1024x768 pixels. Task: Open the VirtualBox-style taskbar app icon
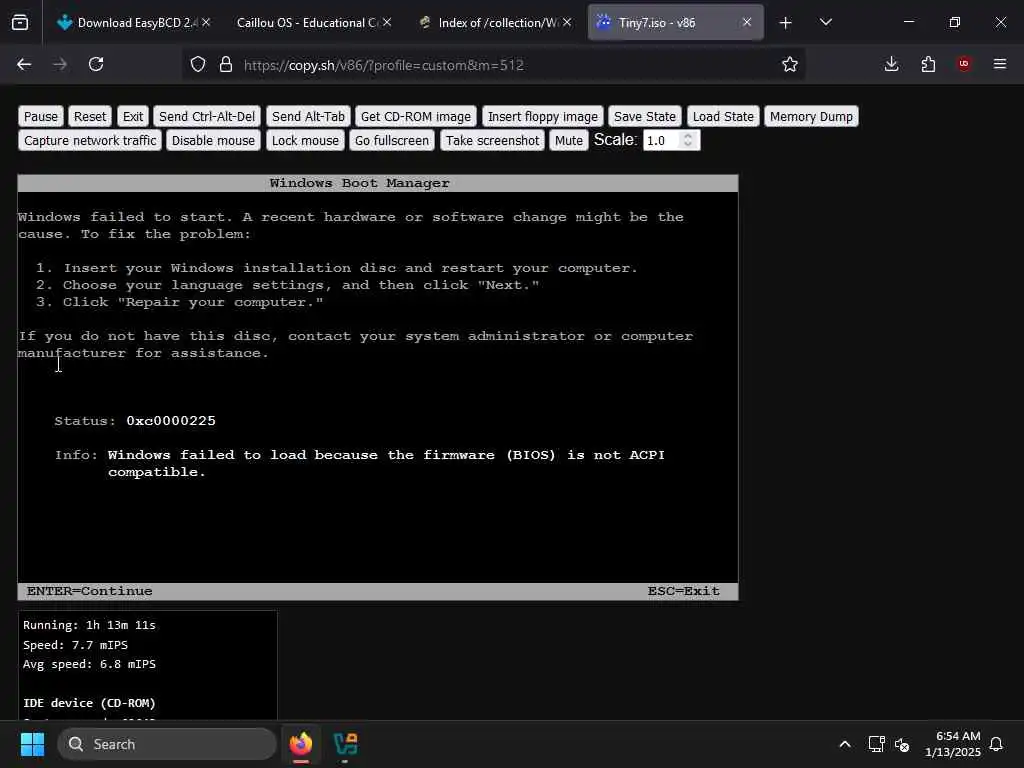click(x=345, y=744)
